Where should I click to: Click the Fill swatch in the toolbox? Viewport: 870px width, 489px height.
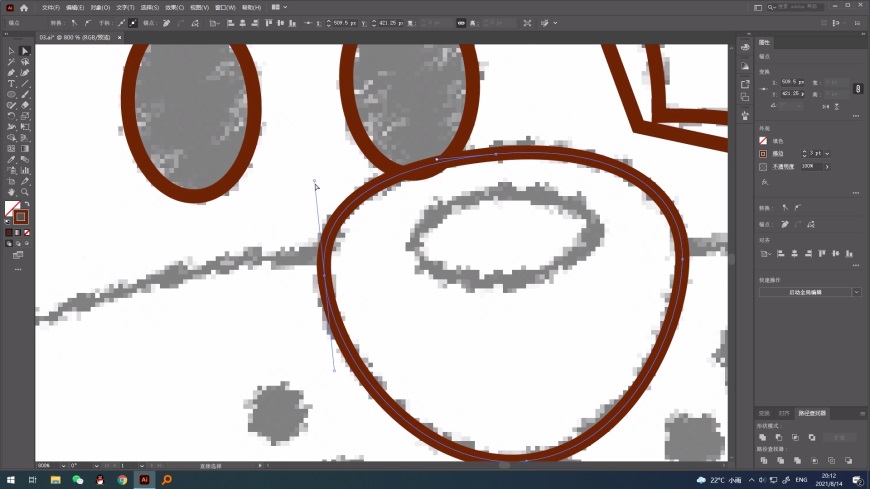(12, 208)
